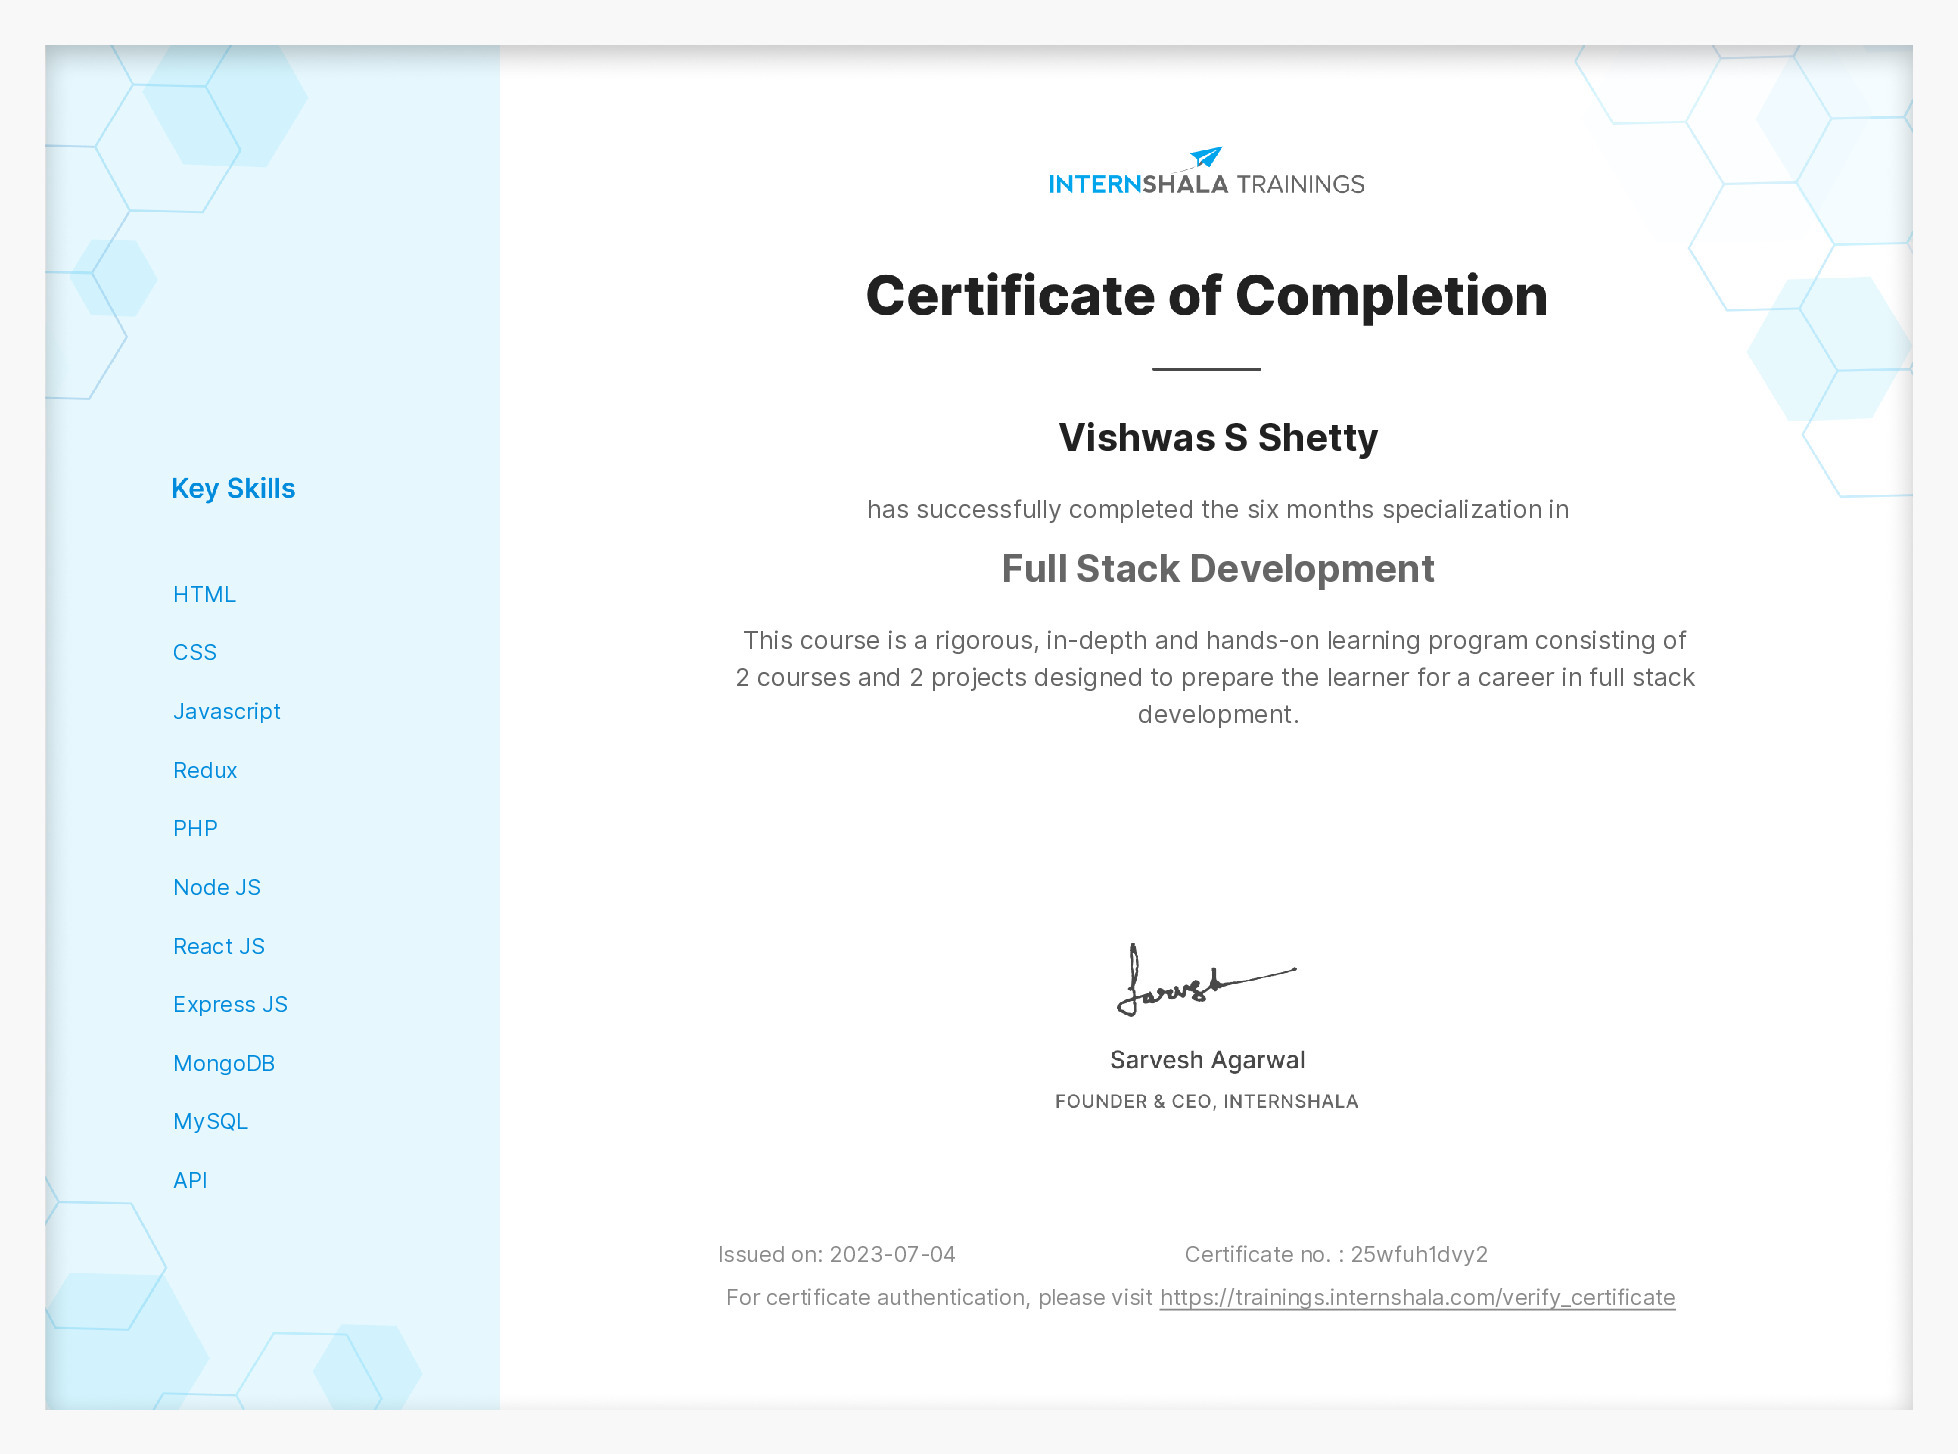Click the 'has successfully completed' line
1958x1454 pixels.
click(1218, 510)
